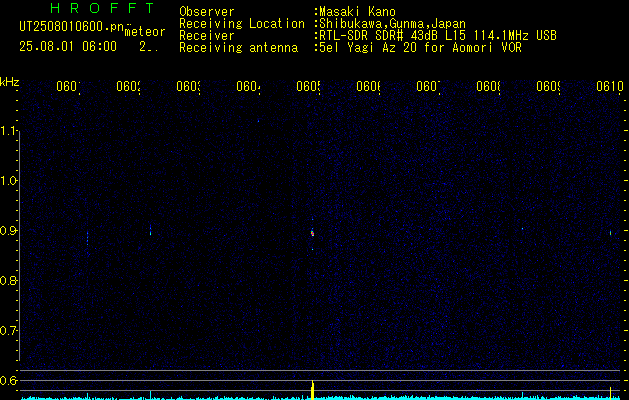Click the 0606 time marker
This screenshot has height=400, width=629.
(368, 86)
